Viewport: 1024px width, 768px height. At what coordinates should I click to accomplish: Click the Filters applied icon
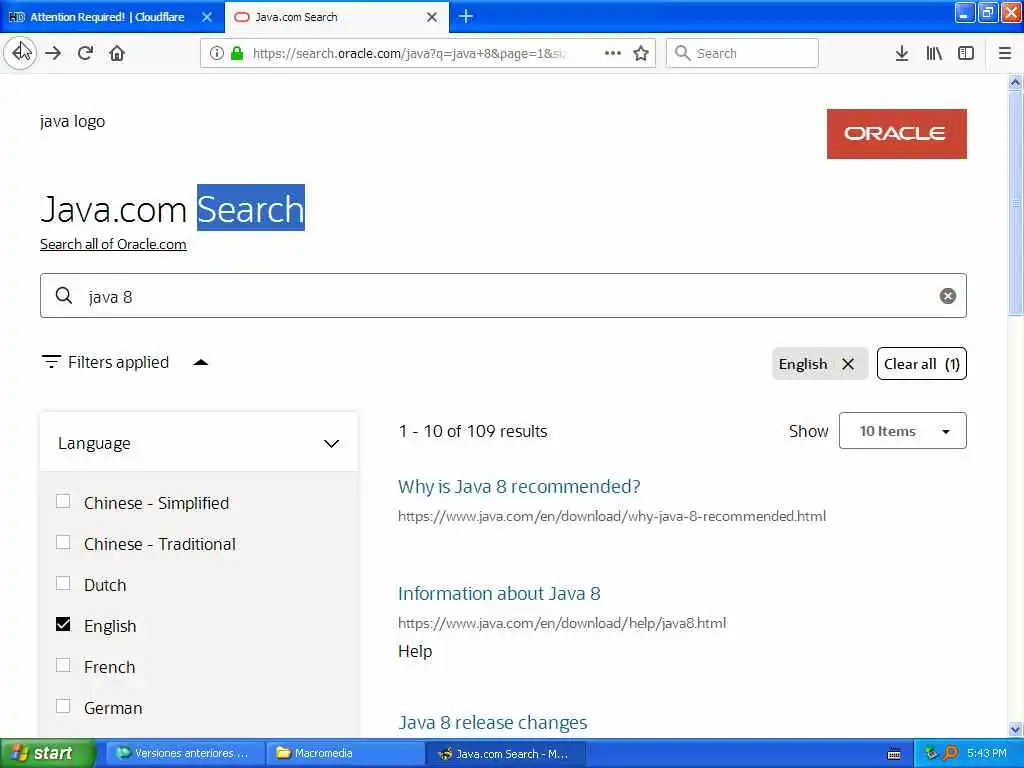pyautogui.click(x=51, y=362)
